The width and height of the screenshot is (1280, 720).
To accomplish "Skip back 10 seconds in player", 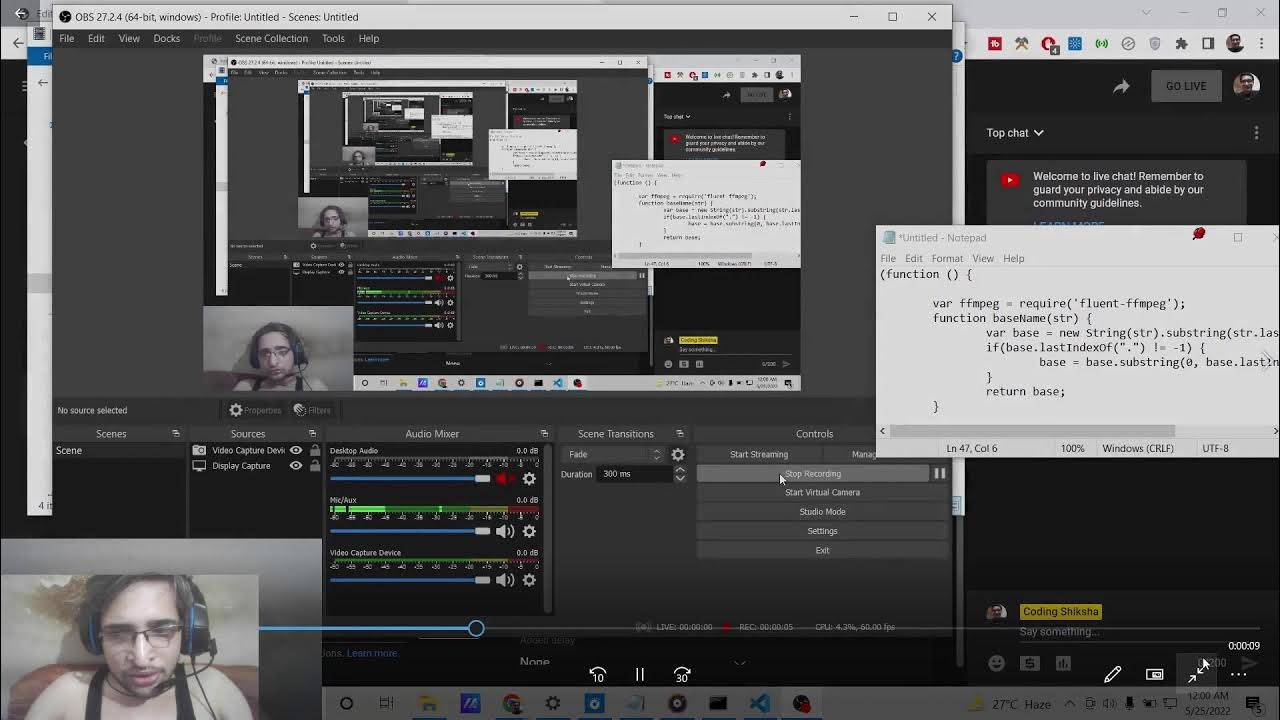I will click(597, 675).
